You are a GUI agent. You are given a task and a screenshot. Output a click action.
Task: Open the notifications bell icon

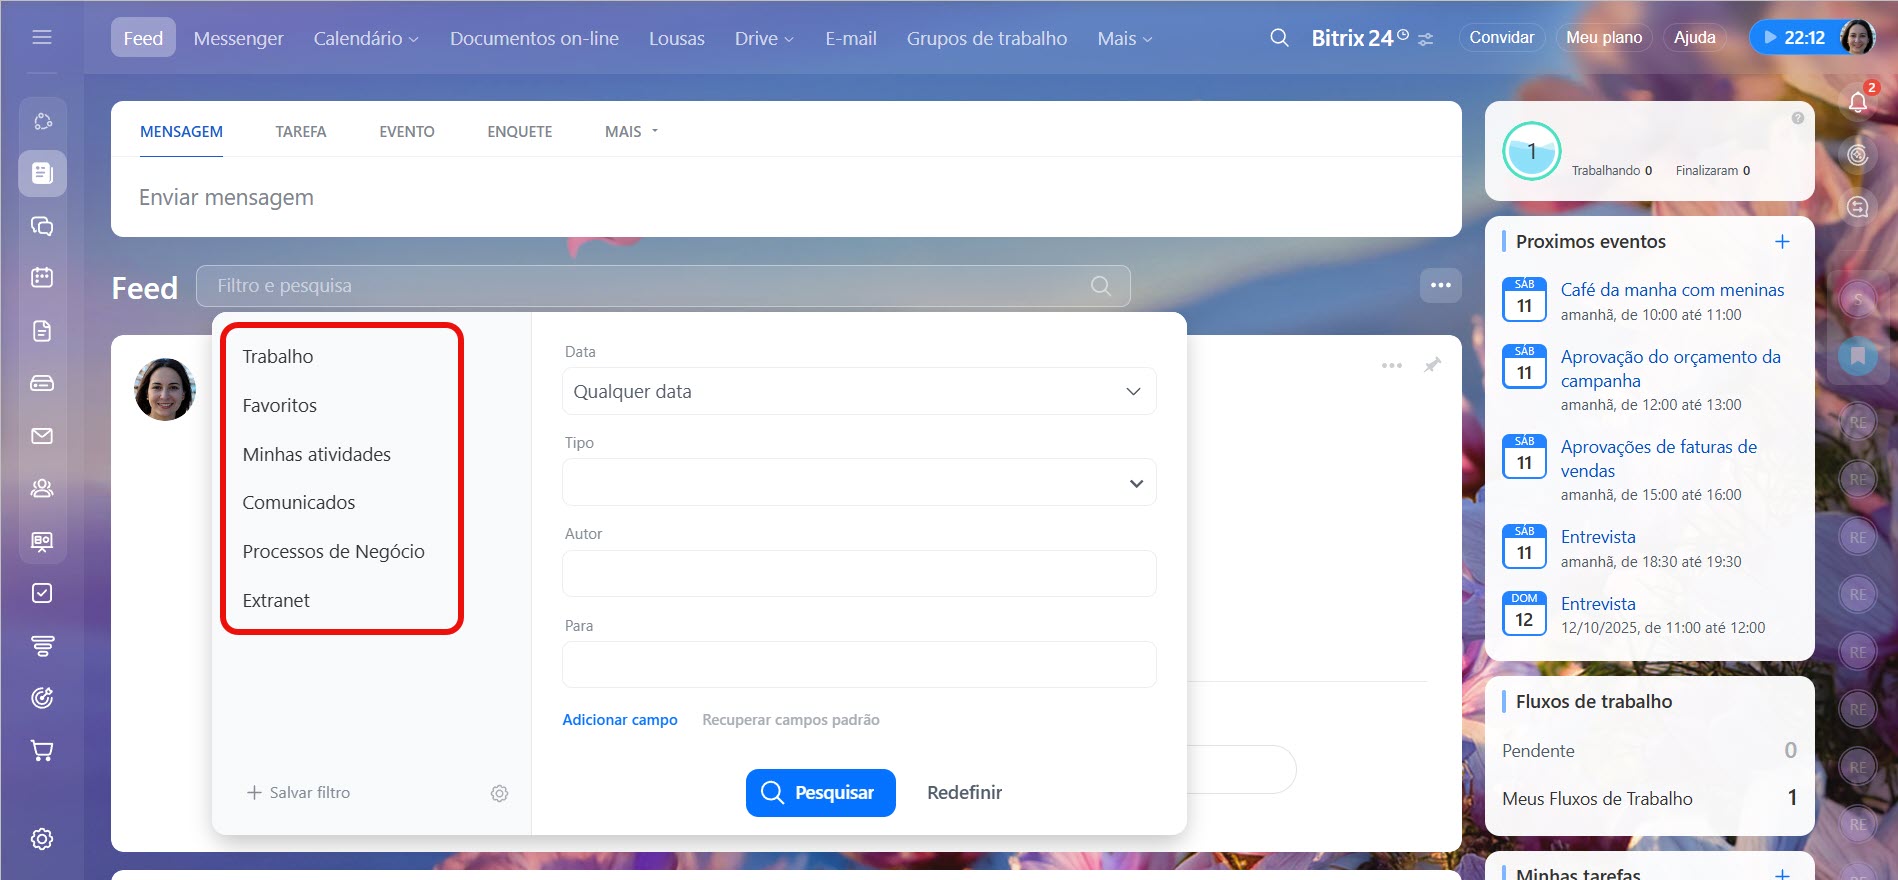(x=1857, y=101)
